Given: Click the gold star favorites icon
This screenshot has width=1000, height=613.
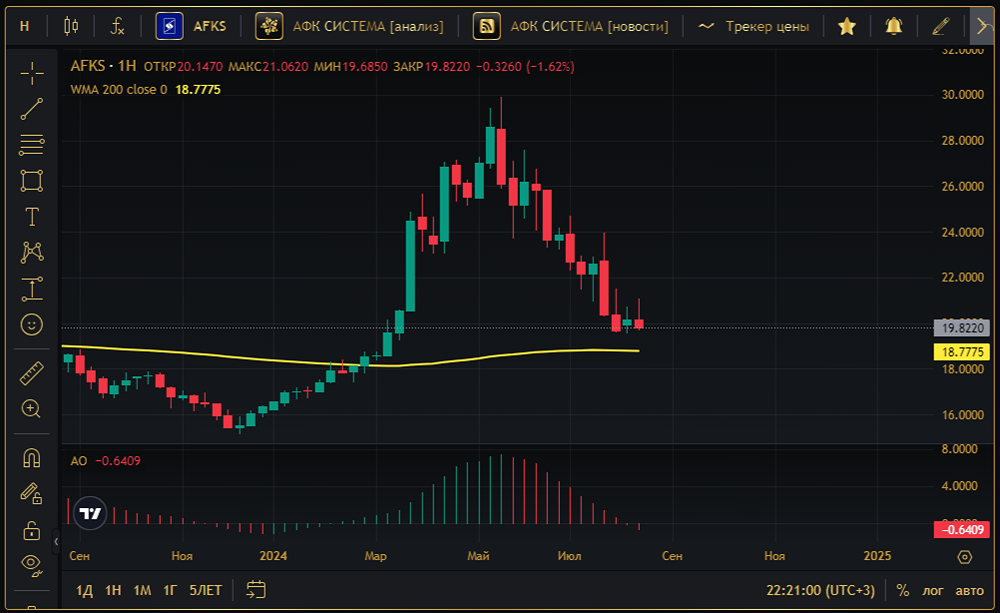Looking at the screenshot, I should (x=847, y=26).
